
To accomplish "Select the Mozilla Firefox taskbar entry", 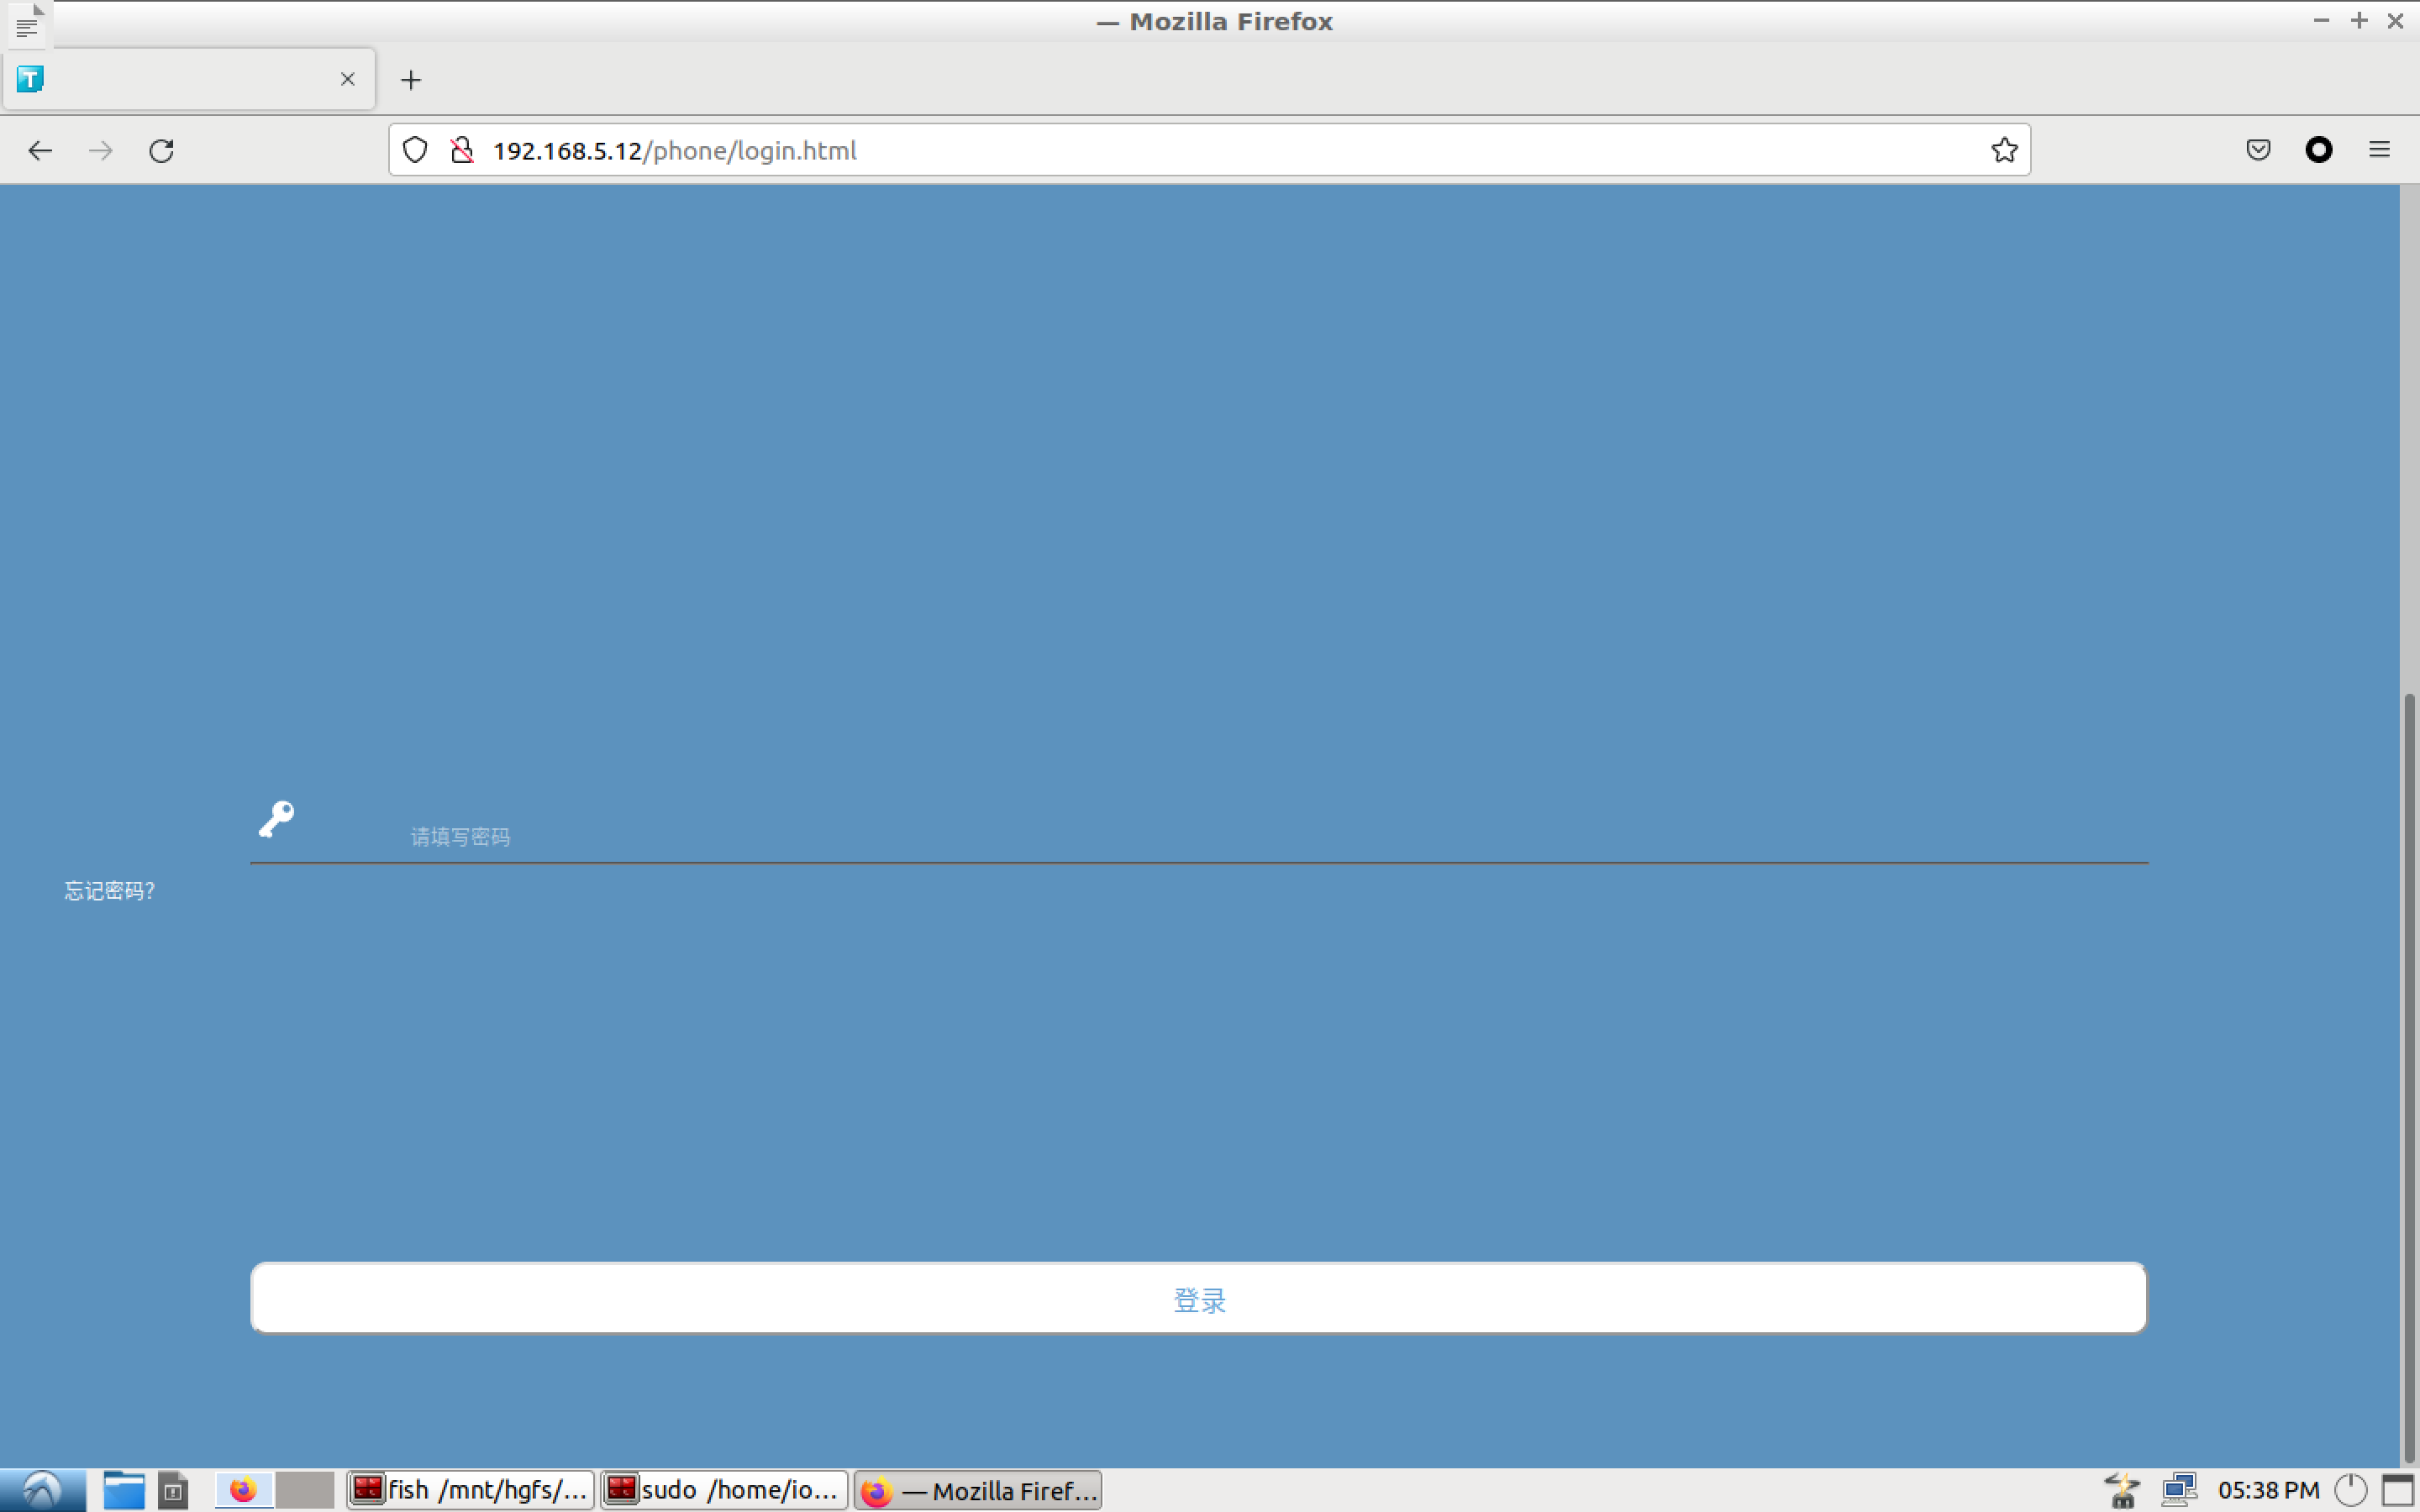I will tap(978, 1490).
